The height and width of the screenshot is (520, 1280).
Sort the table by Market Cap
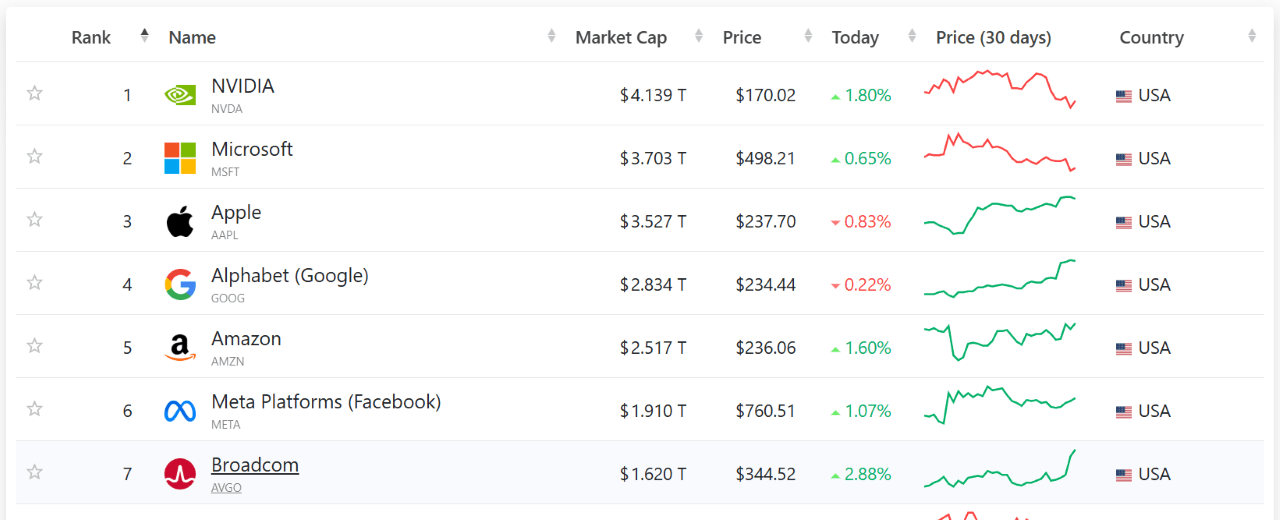tap(621, 38)
